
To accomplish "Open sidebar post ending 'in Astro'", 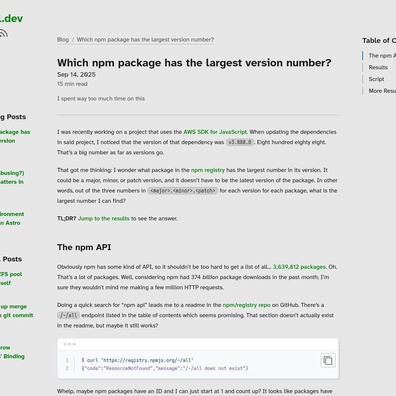I will (x=12, y=218).
